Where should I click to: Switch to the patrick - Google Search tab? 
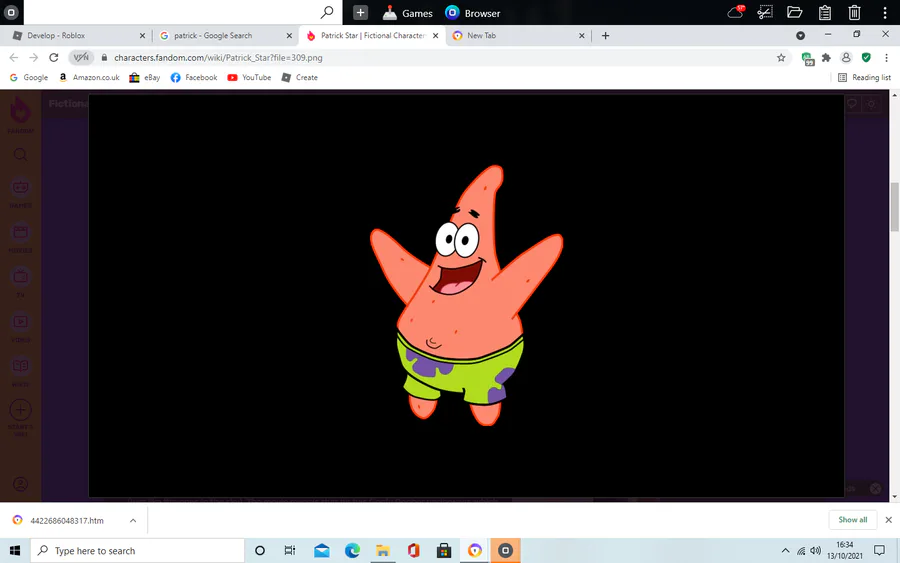point(224,36)
